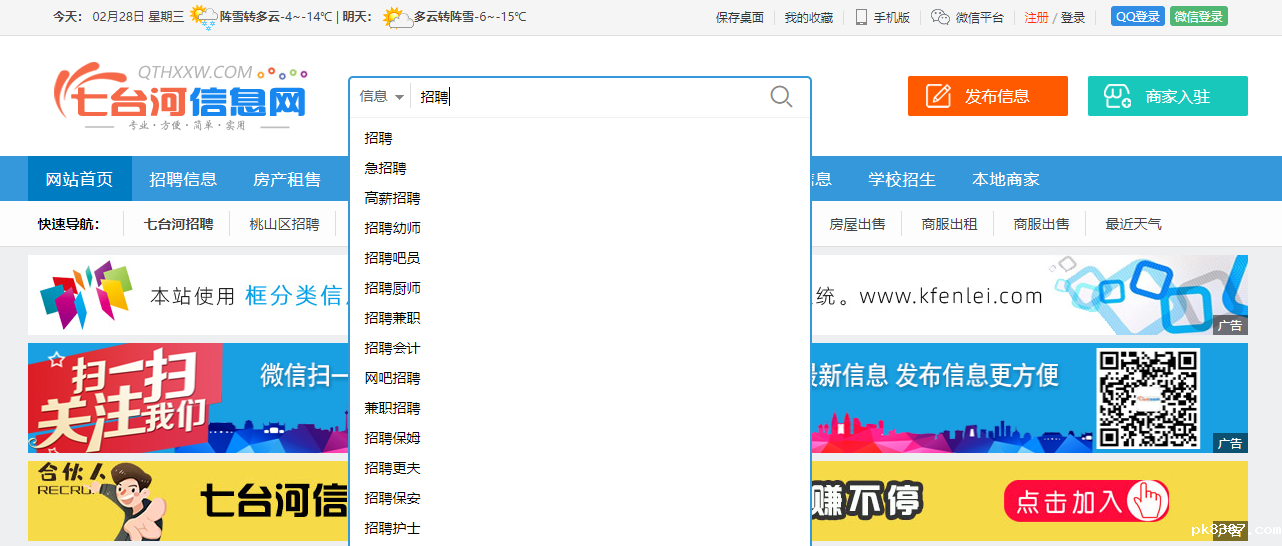Click the 商家入驻 button
Viewport: 1282px width, 546px height.
coord(1167,96)
